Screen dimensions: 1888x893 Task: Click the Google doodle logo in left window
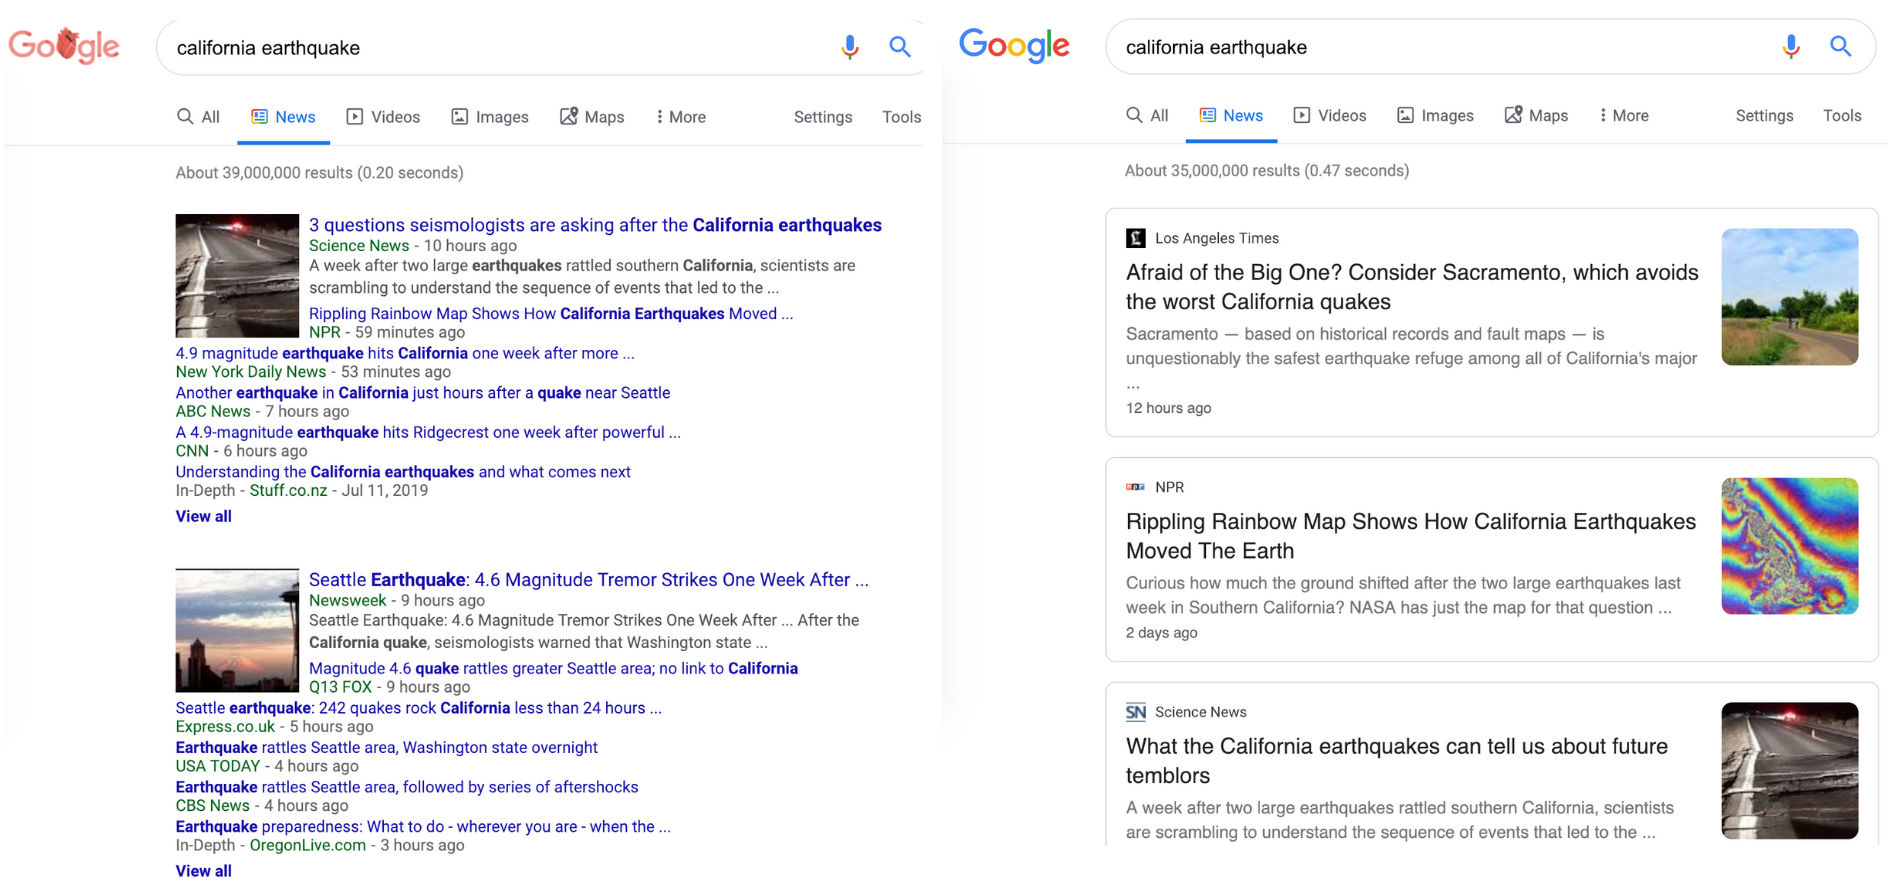click(x=64, y=45)
